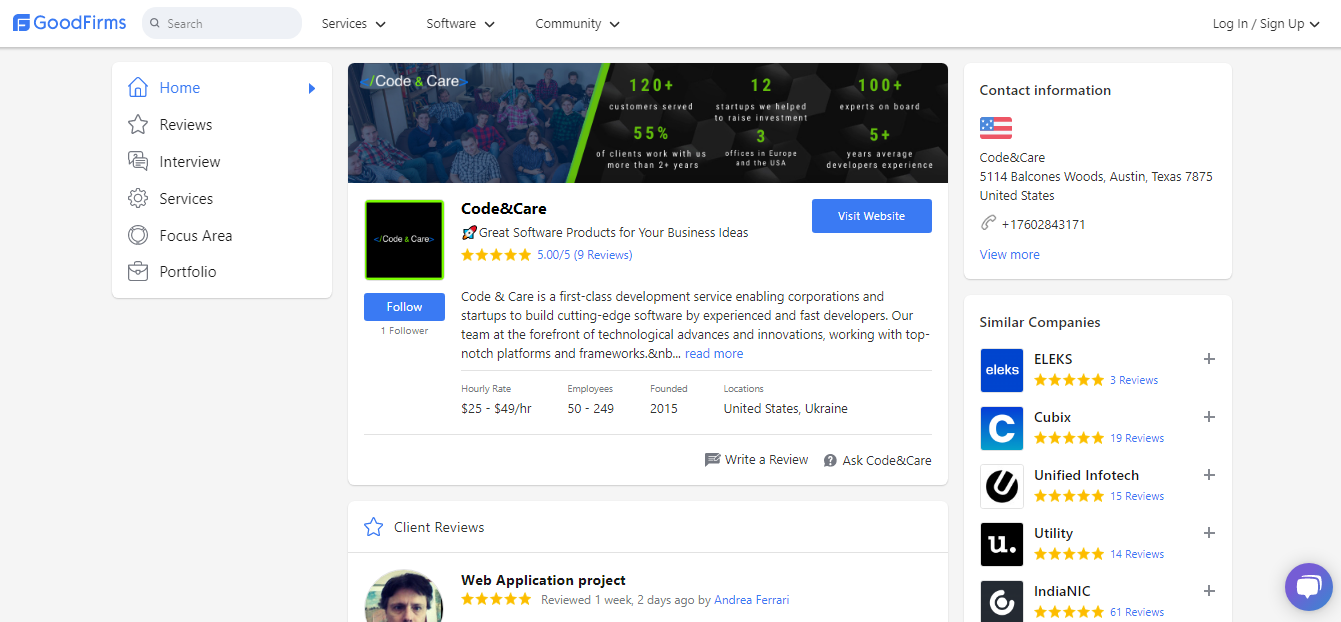Click the Services gear icon in sidebar

click(138, 198)
